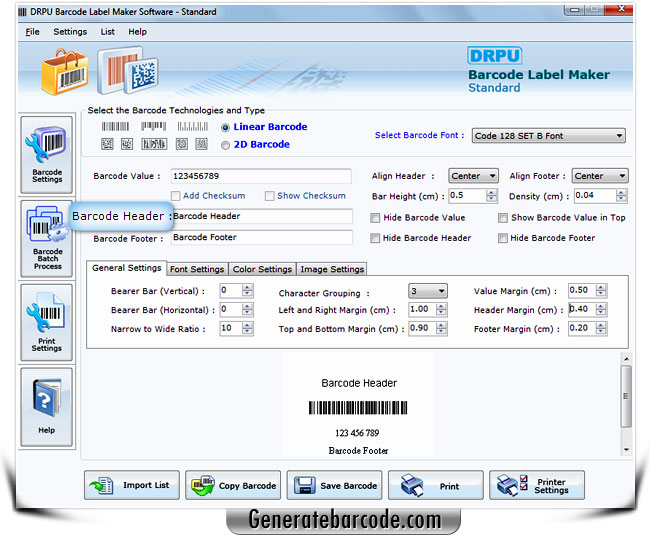
Task: Adjust the Density spinner arrows
Action: point(621,196)
